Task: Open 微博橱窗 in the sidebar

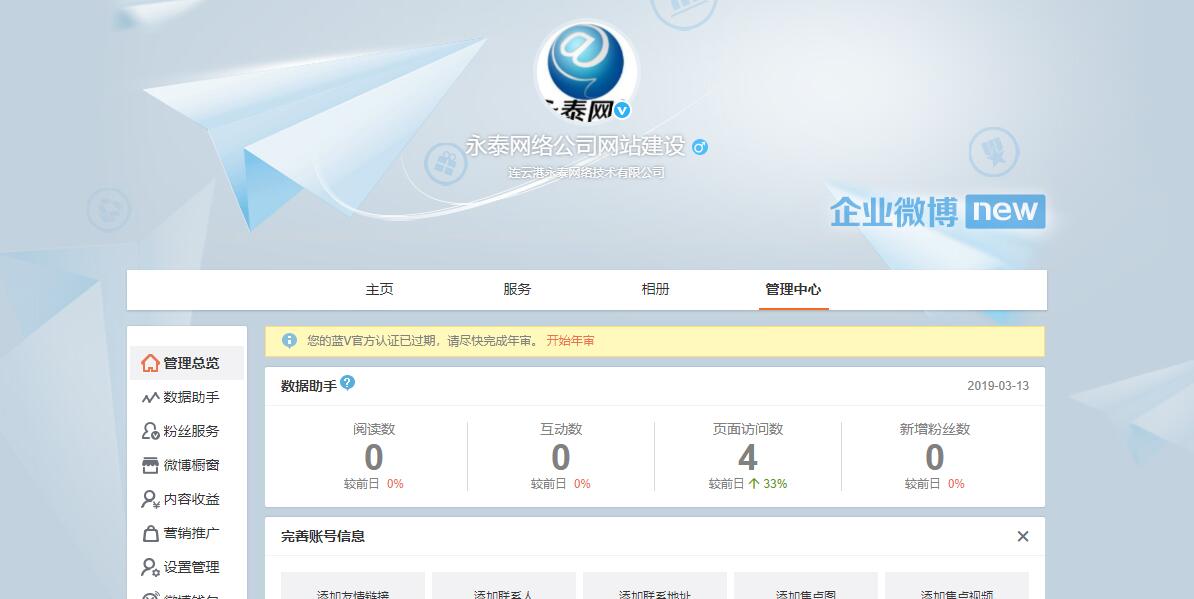Action: [x=187, y=465]
